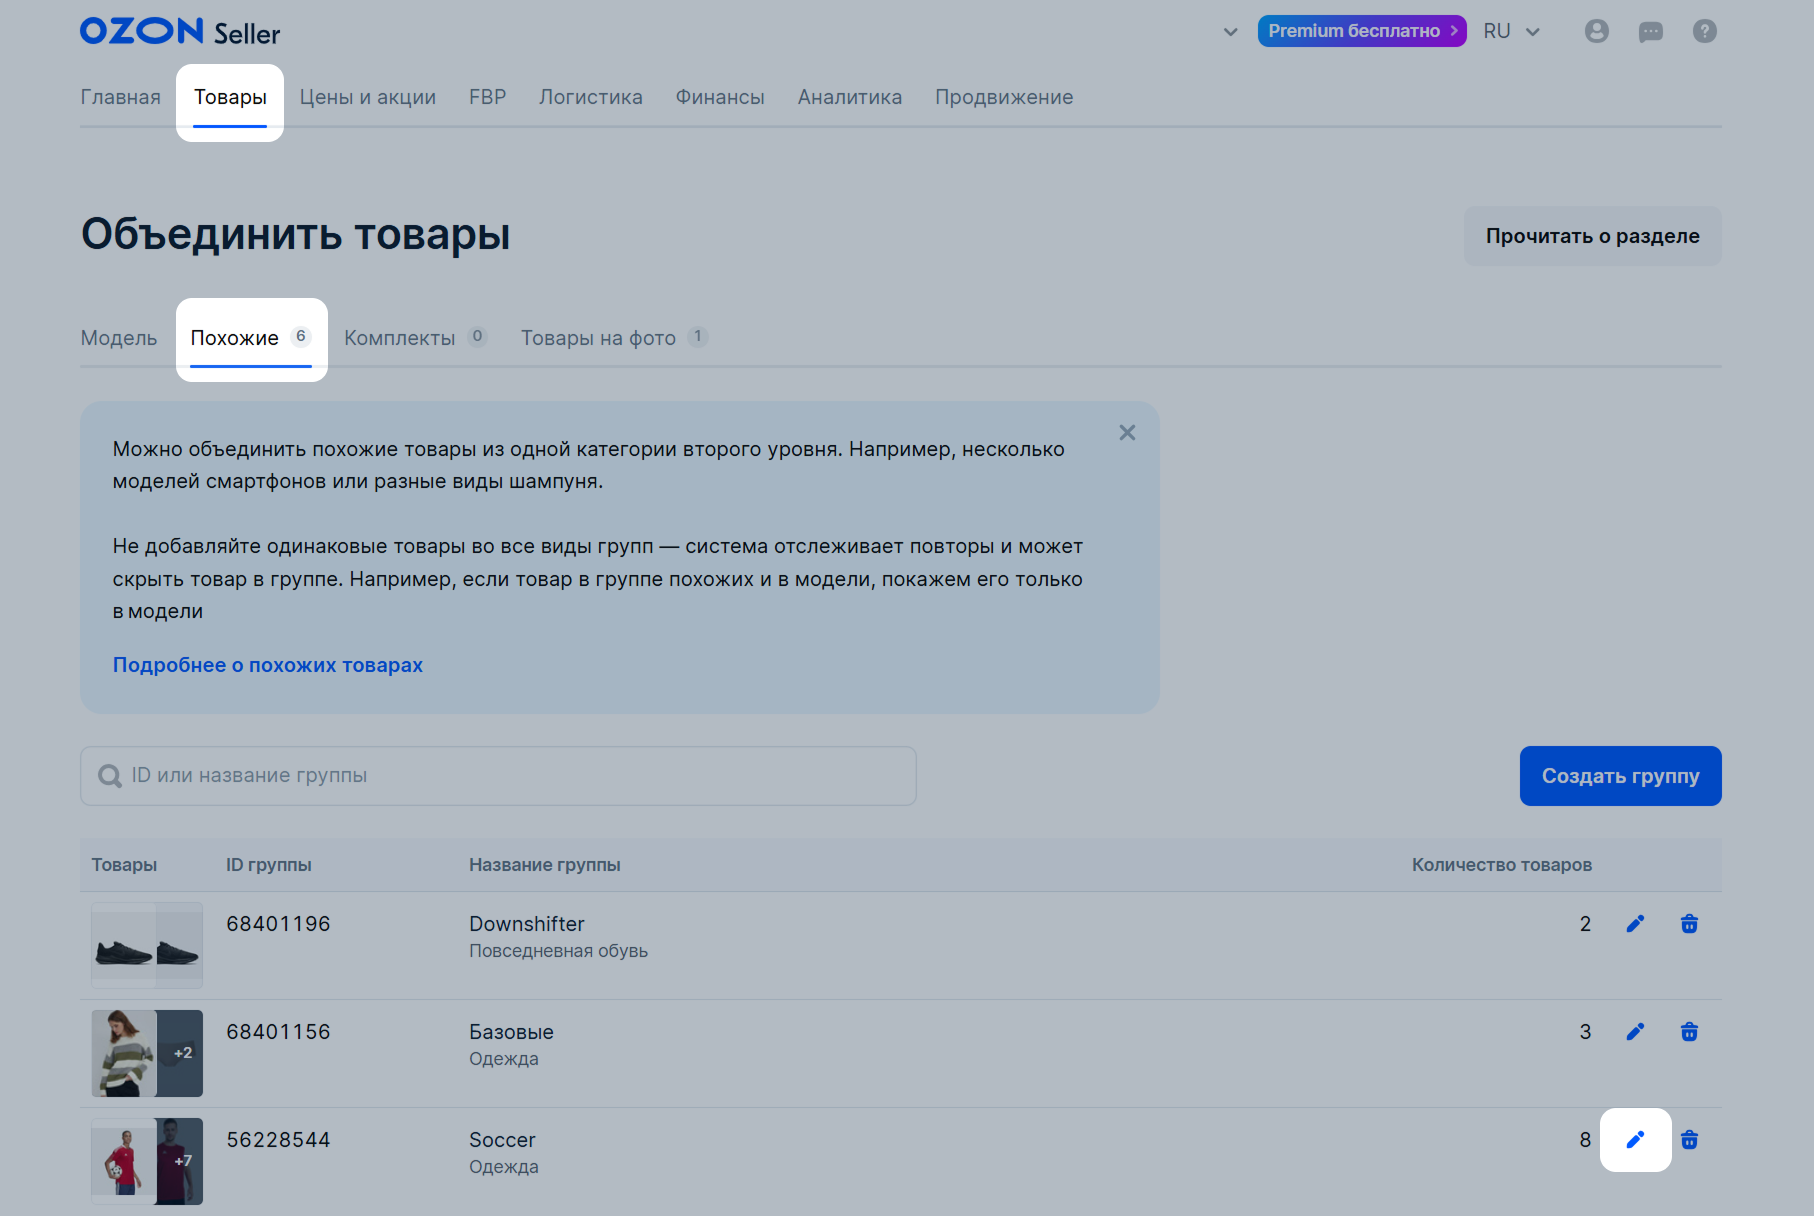Click the ID группы column header
The width and height of the screenshot is (1814, 1216).
(269, 865)
